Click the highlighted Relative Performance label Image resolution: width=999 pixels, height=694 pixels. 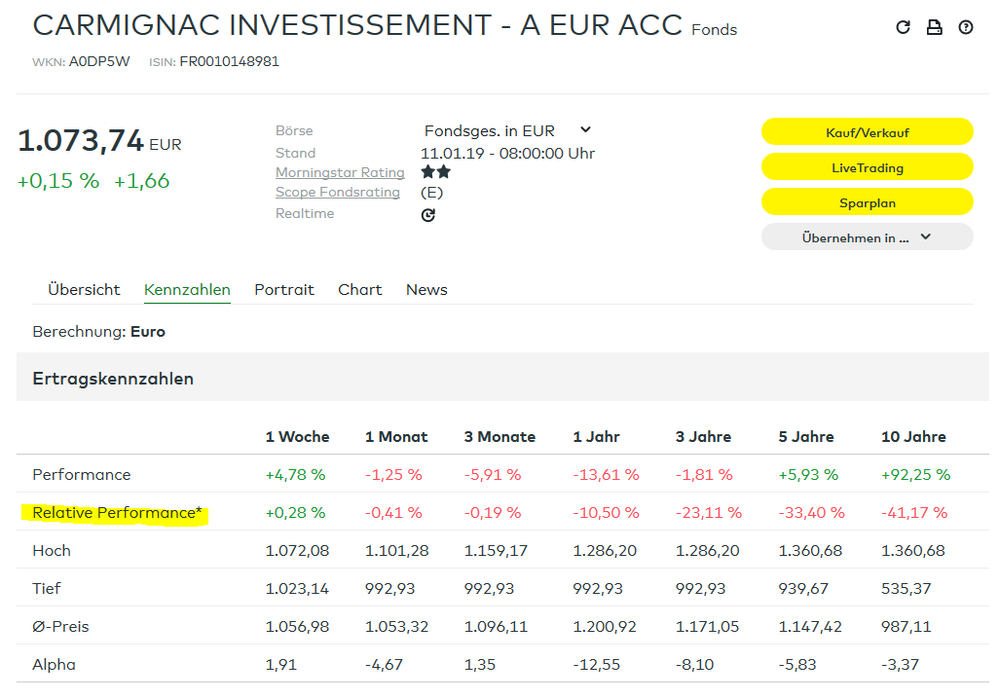pyautogui.click(x=117, y=513)
